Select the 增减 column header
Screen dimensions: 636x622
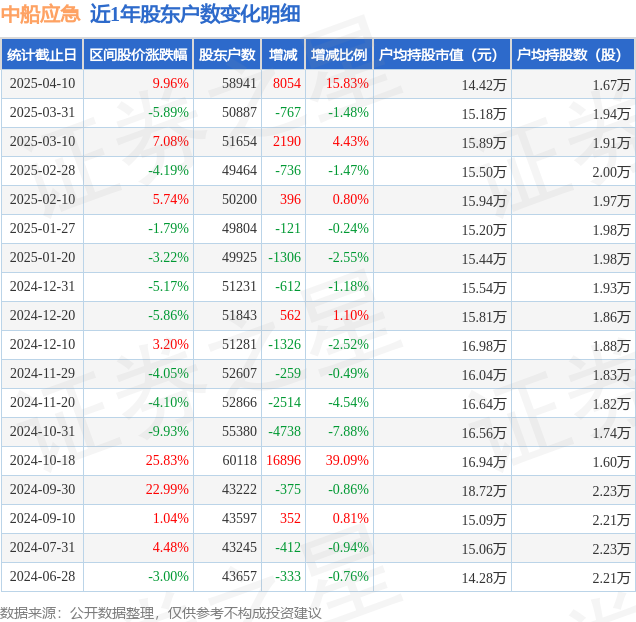pyautogui.click(x=283, y=54)
